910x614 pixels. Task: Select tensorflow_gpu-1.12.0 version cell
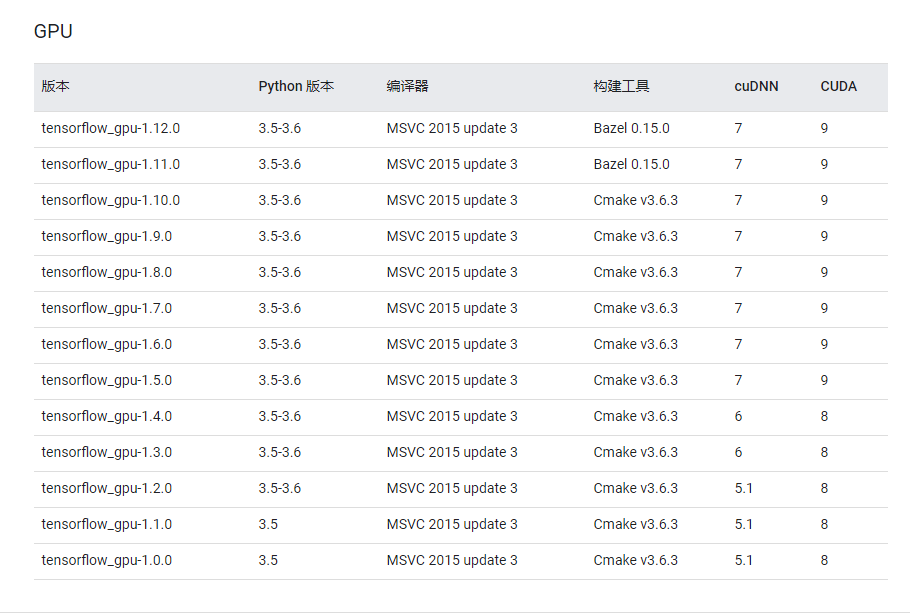(x=111, y=128)
